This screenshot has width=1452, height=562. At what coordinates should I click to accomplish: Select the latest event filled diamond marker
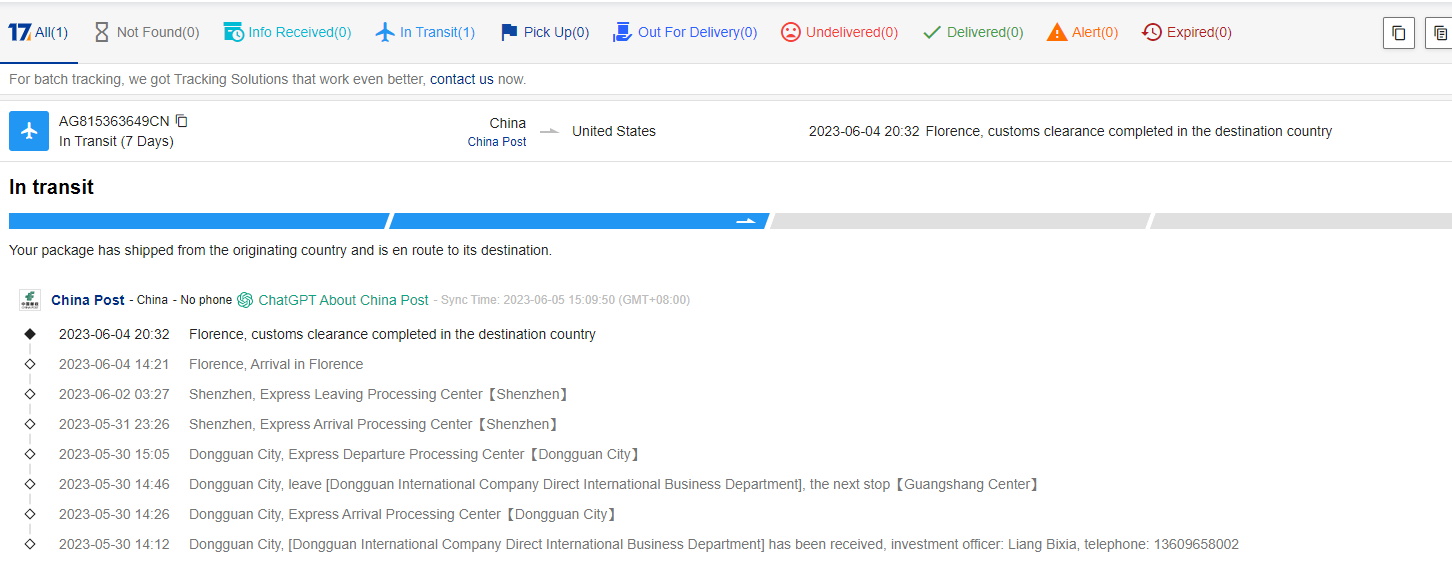(x=30, y=334)
